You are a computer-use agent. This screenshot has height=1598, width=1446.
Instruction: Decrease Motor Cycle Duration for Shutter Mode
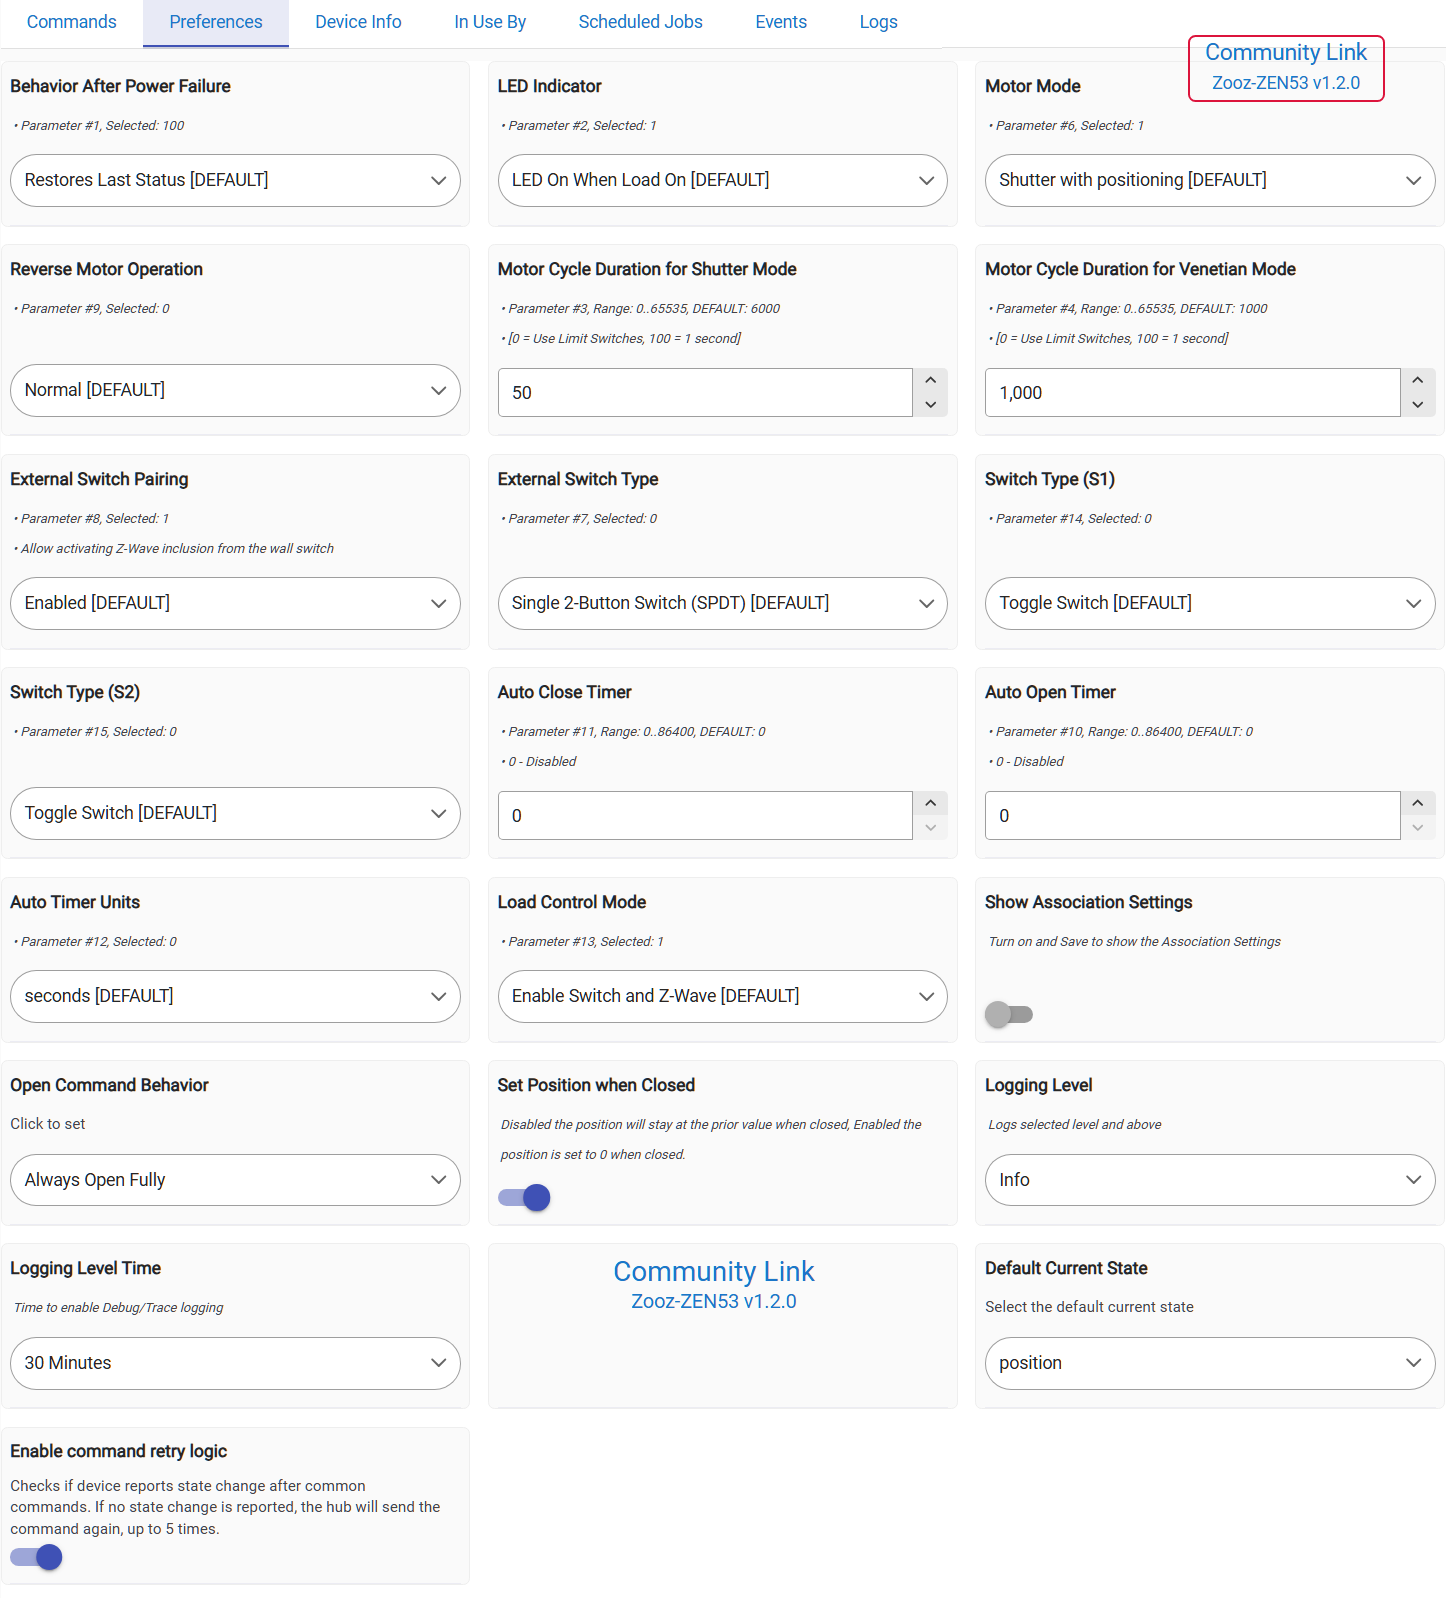coord(930,405)
